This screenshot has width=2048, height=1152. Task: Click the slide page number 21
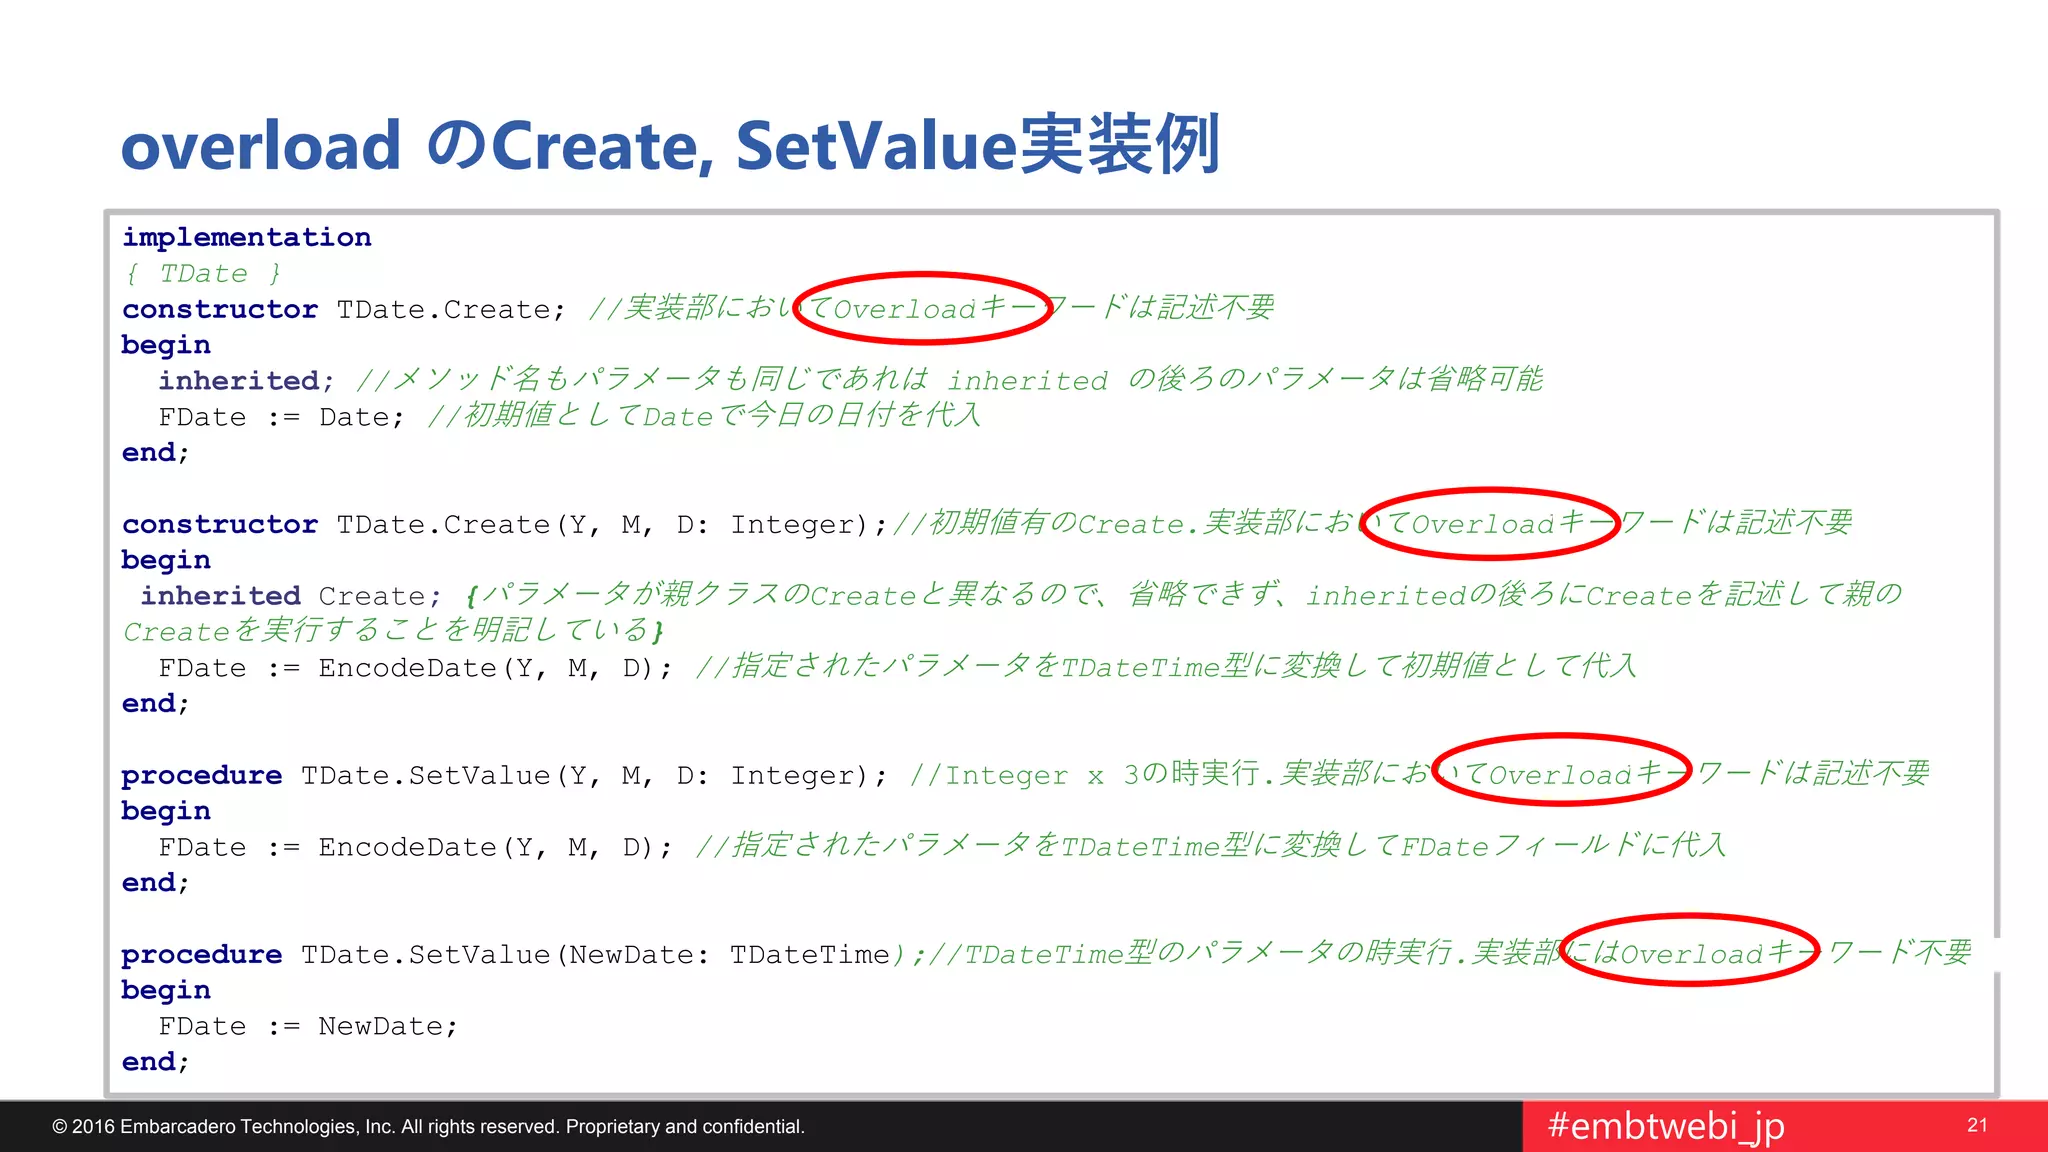[x=1977, y=1125]
